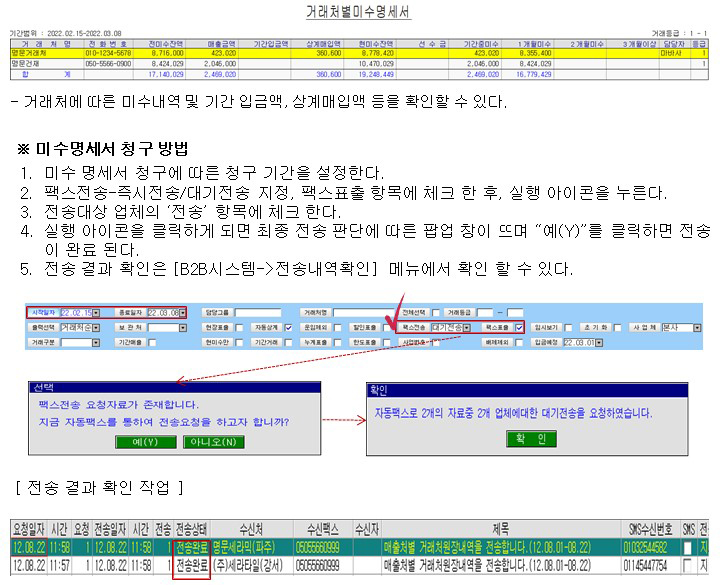Click the 요청일자 column header
720x585 pixels.
tap(29, 529)
